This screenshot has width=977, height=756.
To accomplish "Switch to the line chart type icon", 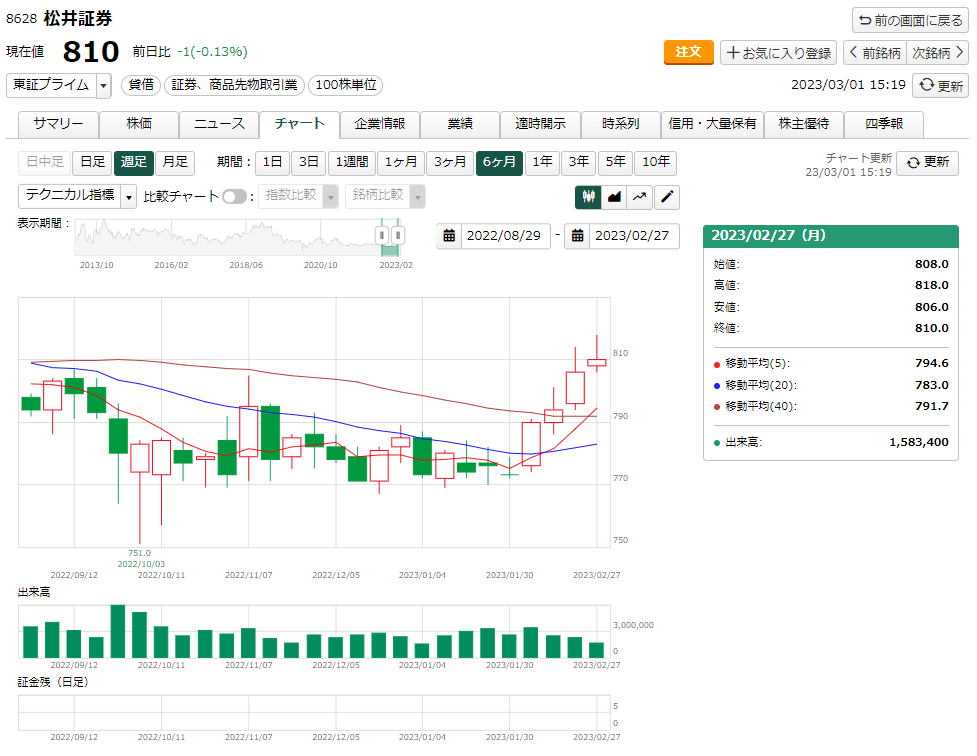I will click(640, 197).
